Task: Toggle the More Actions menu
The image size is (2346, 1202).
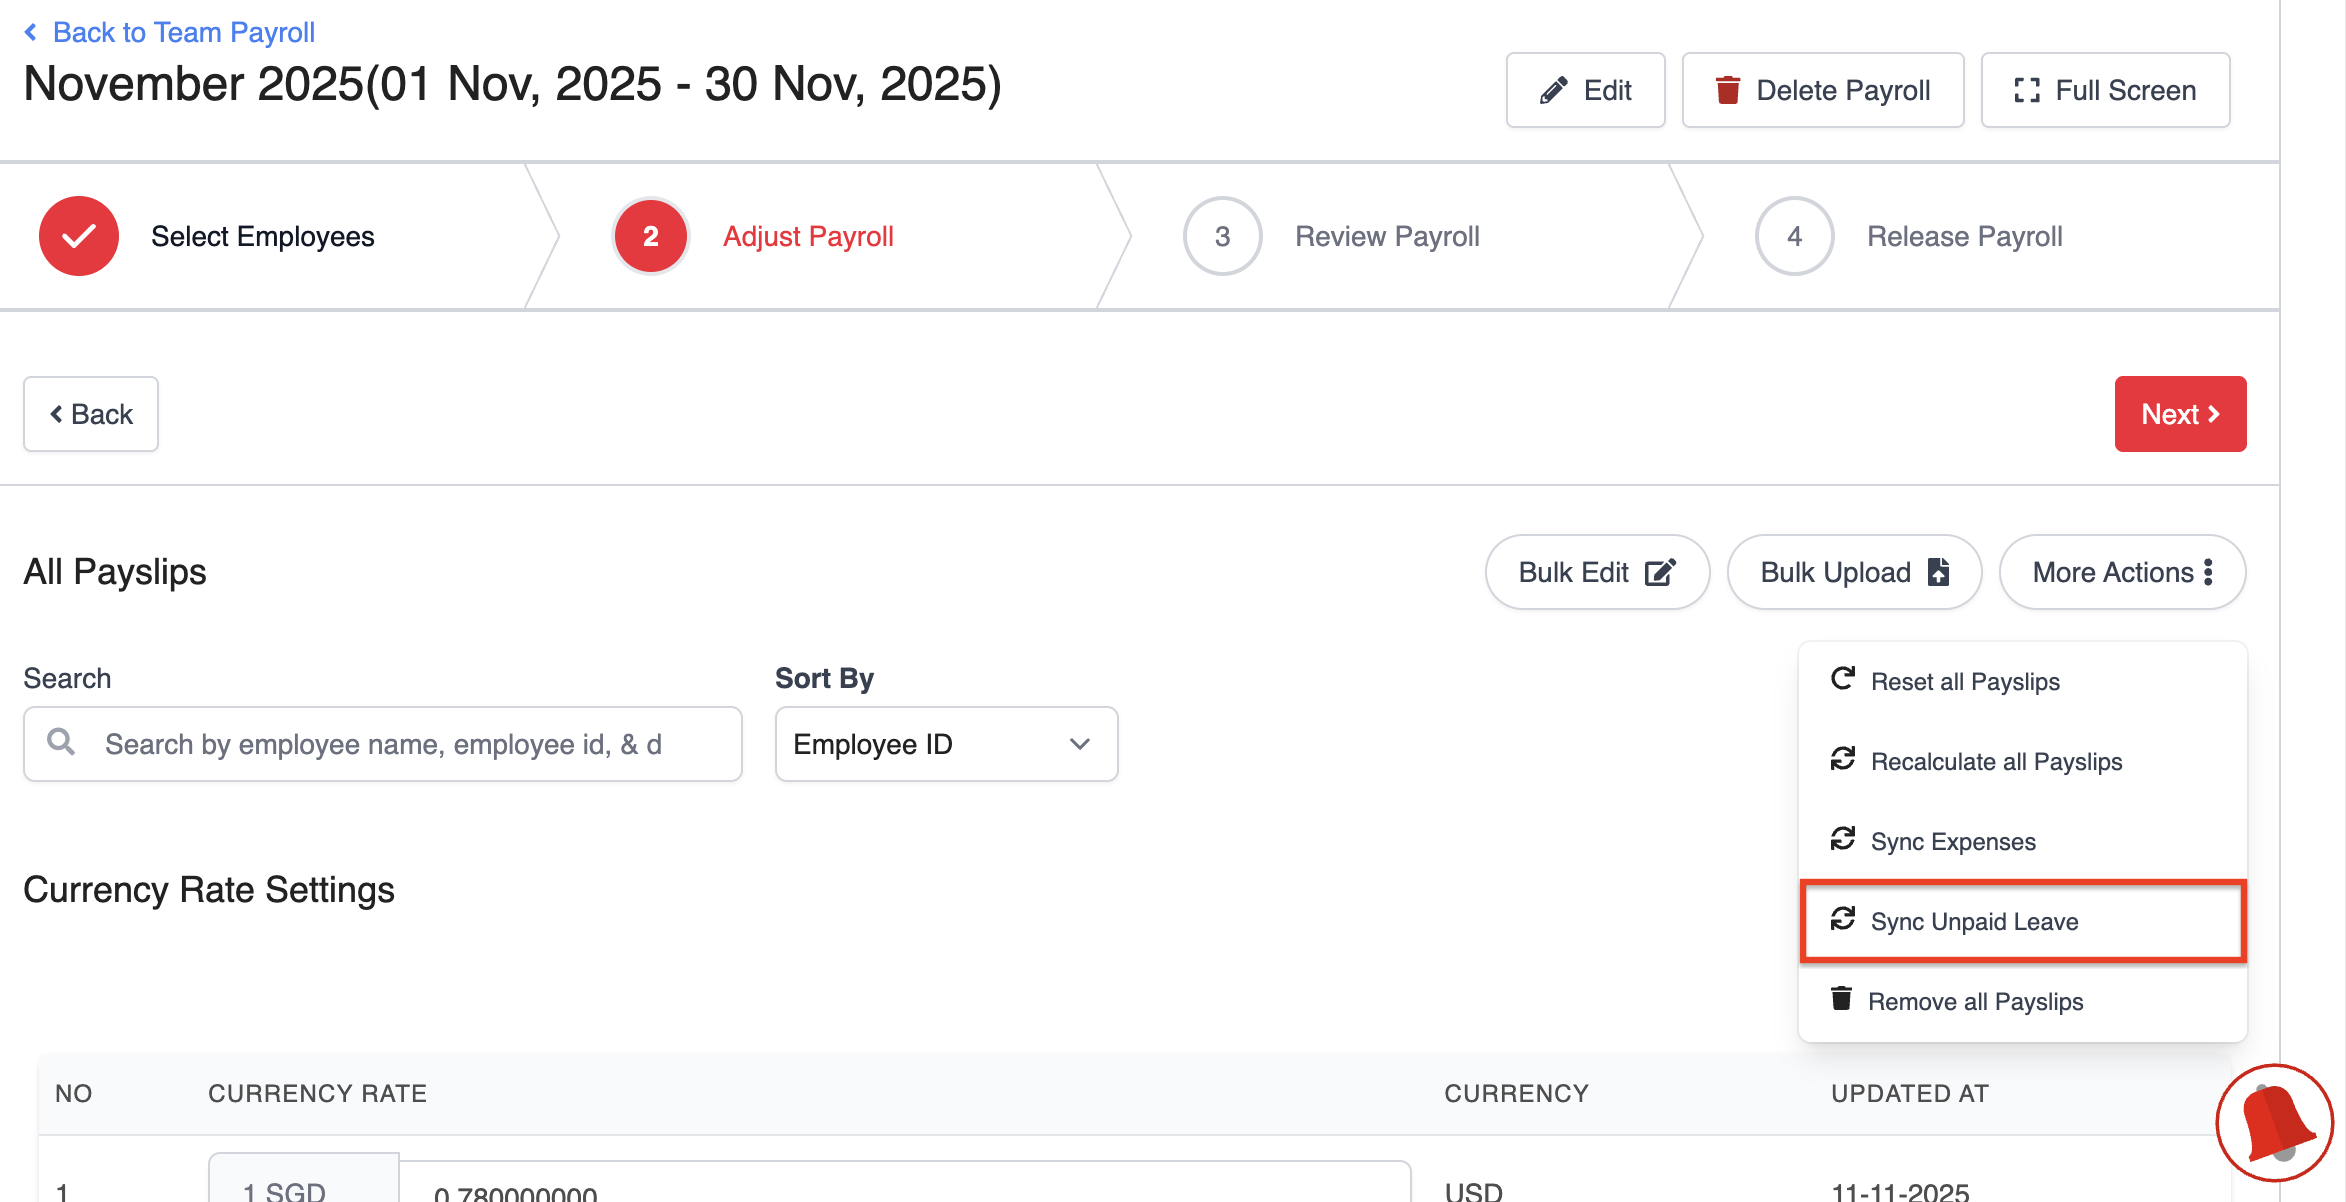Action: click(x=2122, y=572)
